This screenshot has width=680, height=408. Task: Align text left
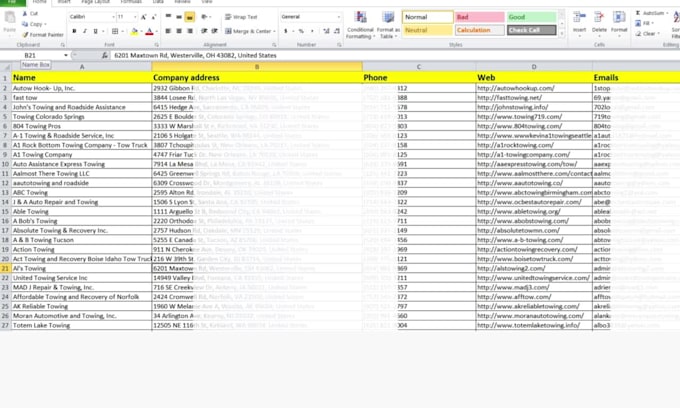coord(168,31)
